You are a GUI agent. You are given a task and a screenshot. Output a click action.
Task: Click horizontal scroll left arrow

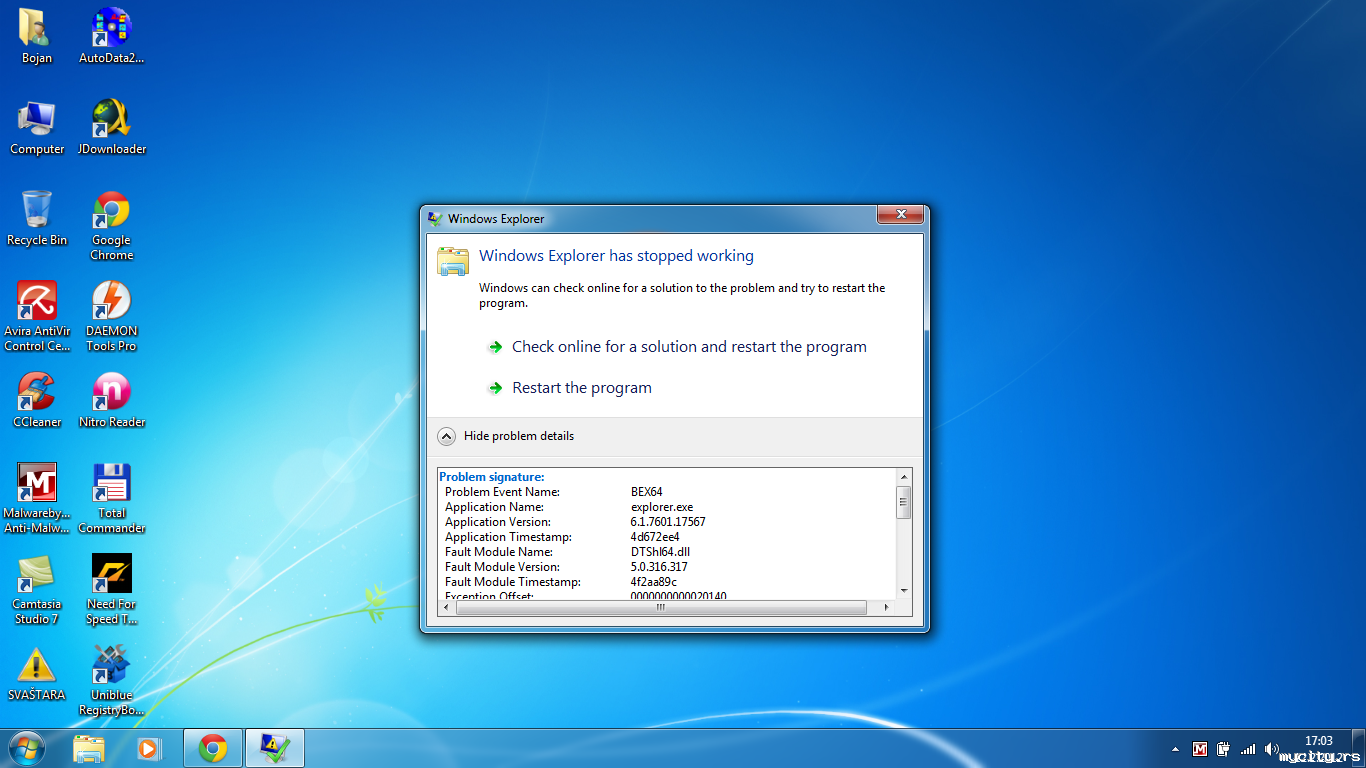tap(447, 607)
